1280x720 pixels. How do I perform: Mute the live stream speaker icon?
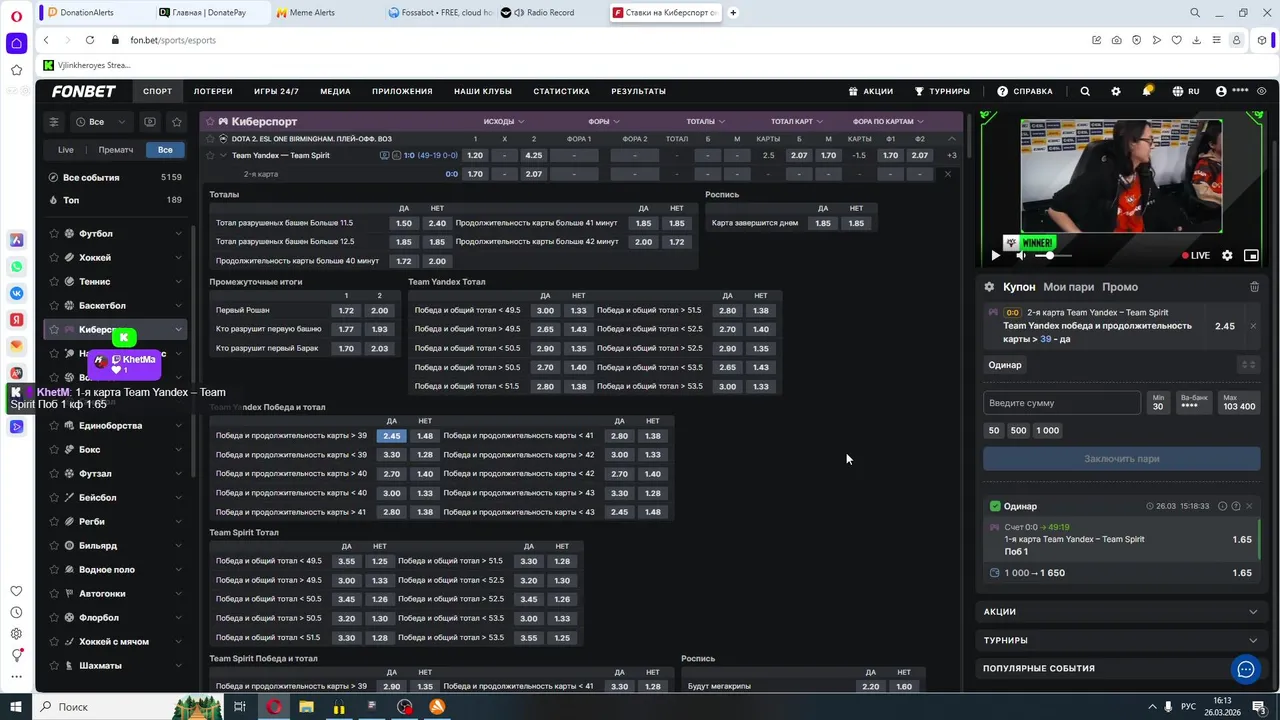1021,255
